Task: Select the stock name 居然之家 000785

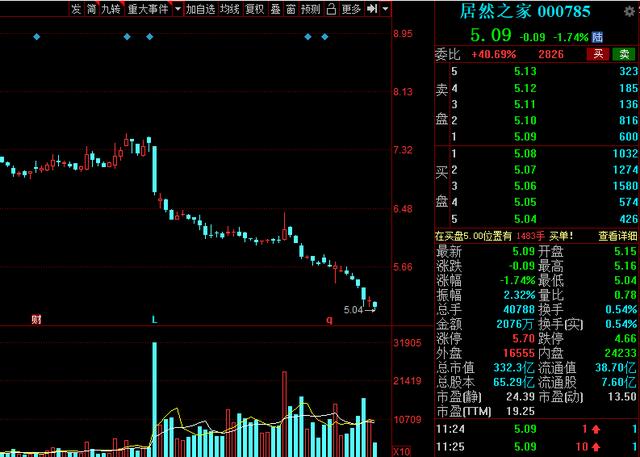Action: pyautogui.click(x=525, y=11)
